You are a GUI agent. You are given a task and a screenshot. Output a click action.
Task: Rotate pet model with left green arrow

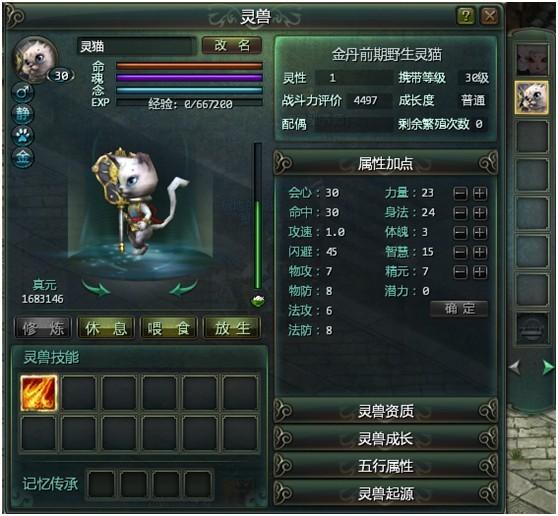click(96, 288)
